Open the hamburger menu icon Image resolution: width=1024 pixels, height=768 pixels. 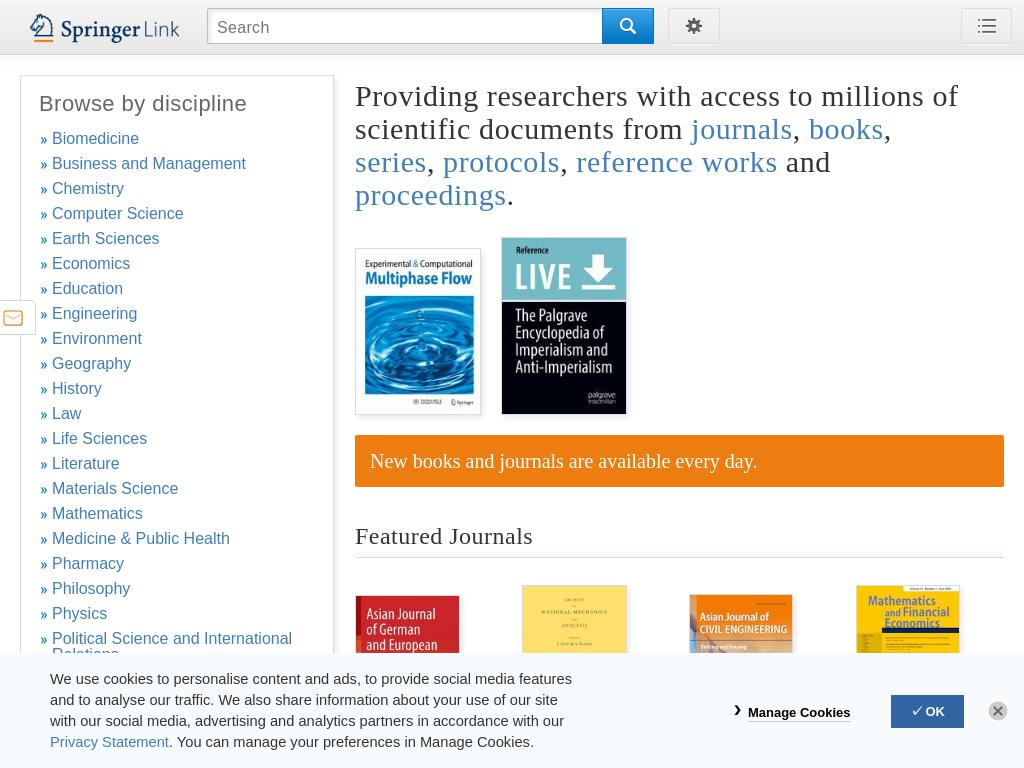(x=986, y=27)
